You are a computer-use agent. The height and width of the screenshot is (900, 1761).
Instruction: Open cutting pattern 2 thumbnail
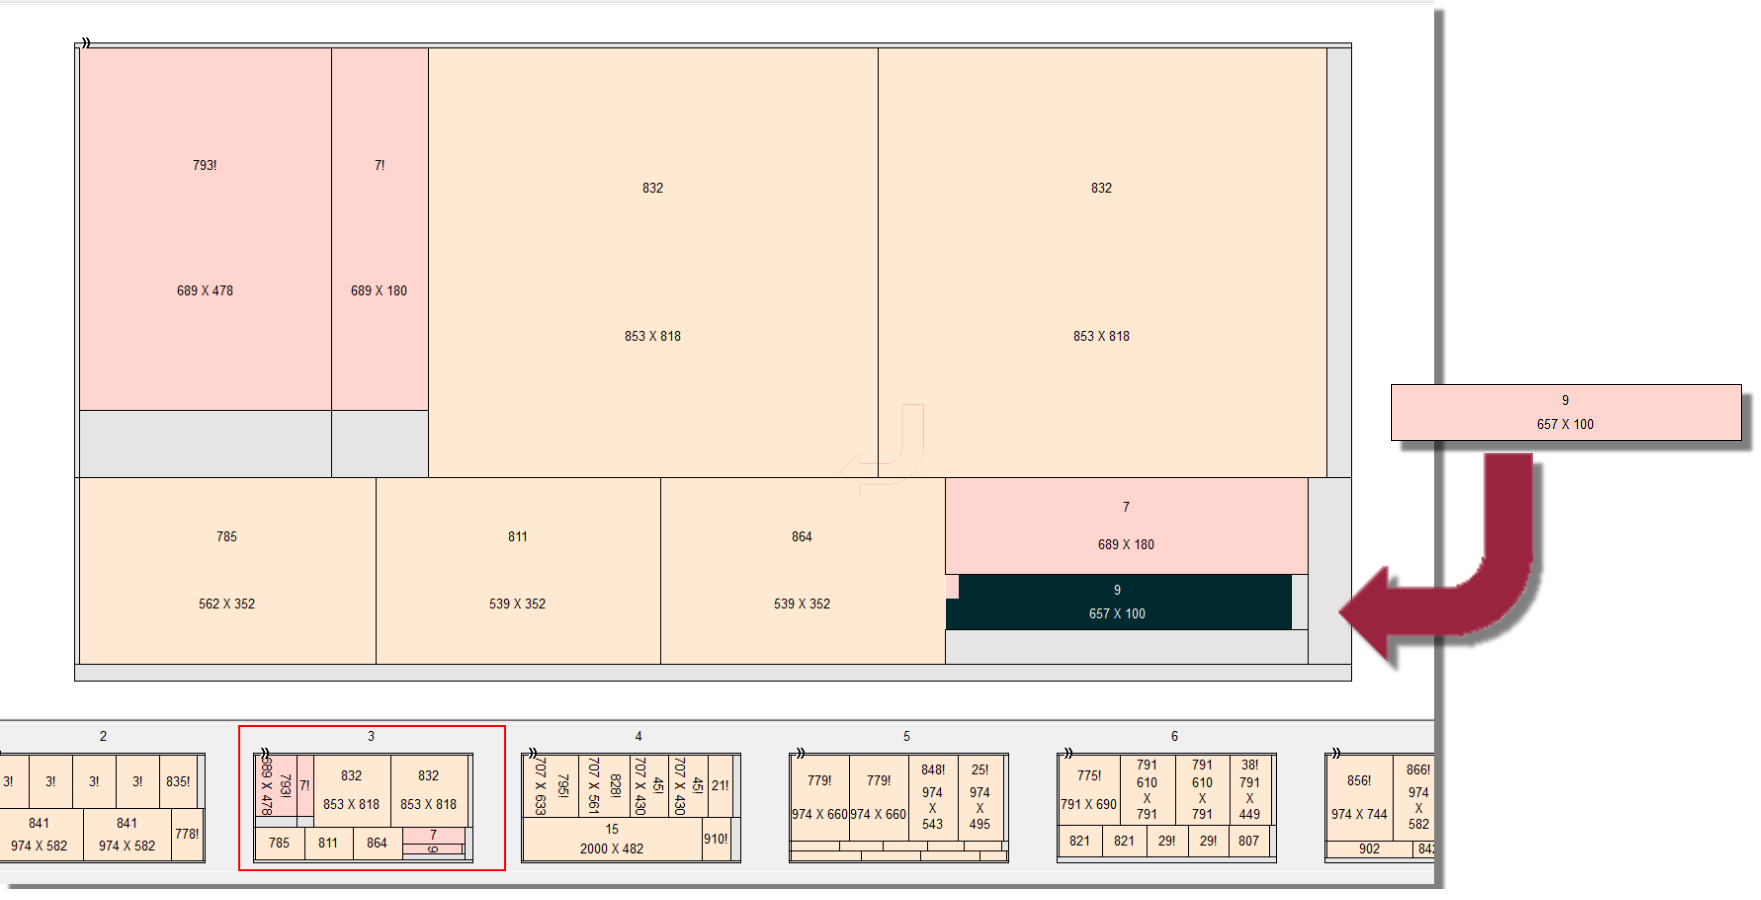[102, 807]
